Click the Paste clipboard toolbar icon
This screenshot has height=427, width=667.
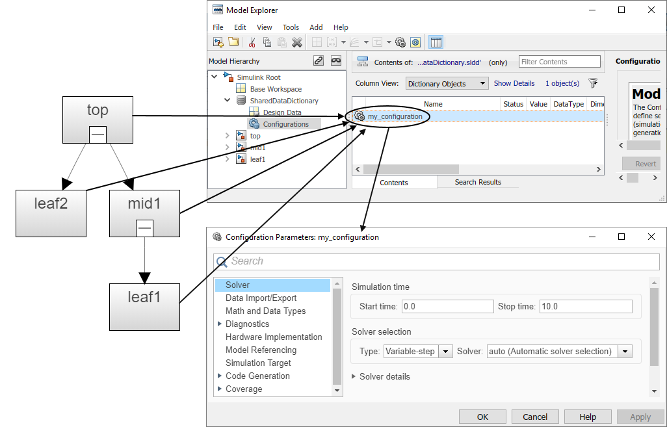point(282,42)
